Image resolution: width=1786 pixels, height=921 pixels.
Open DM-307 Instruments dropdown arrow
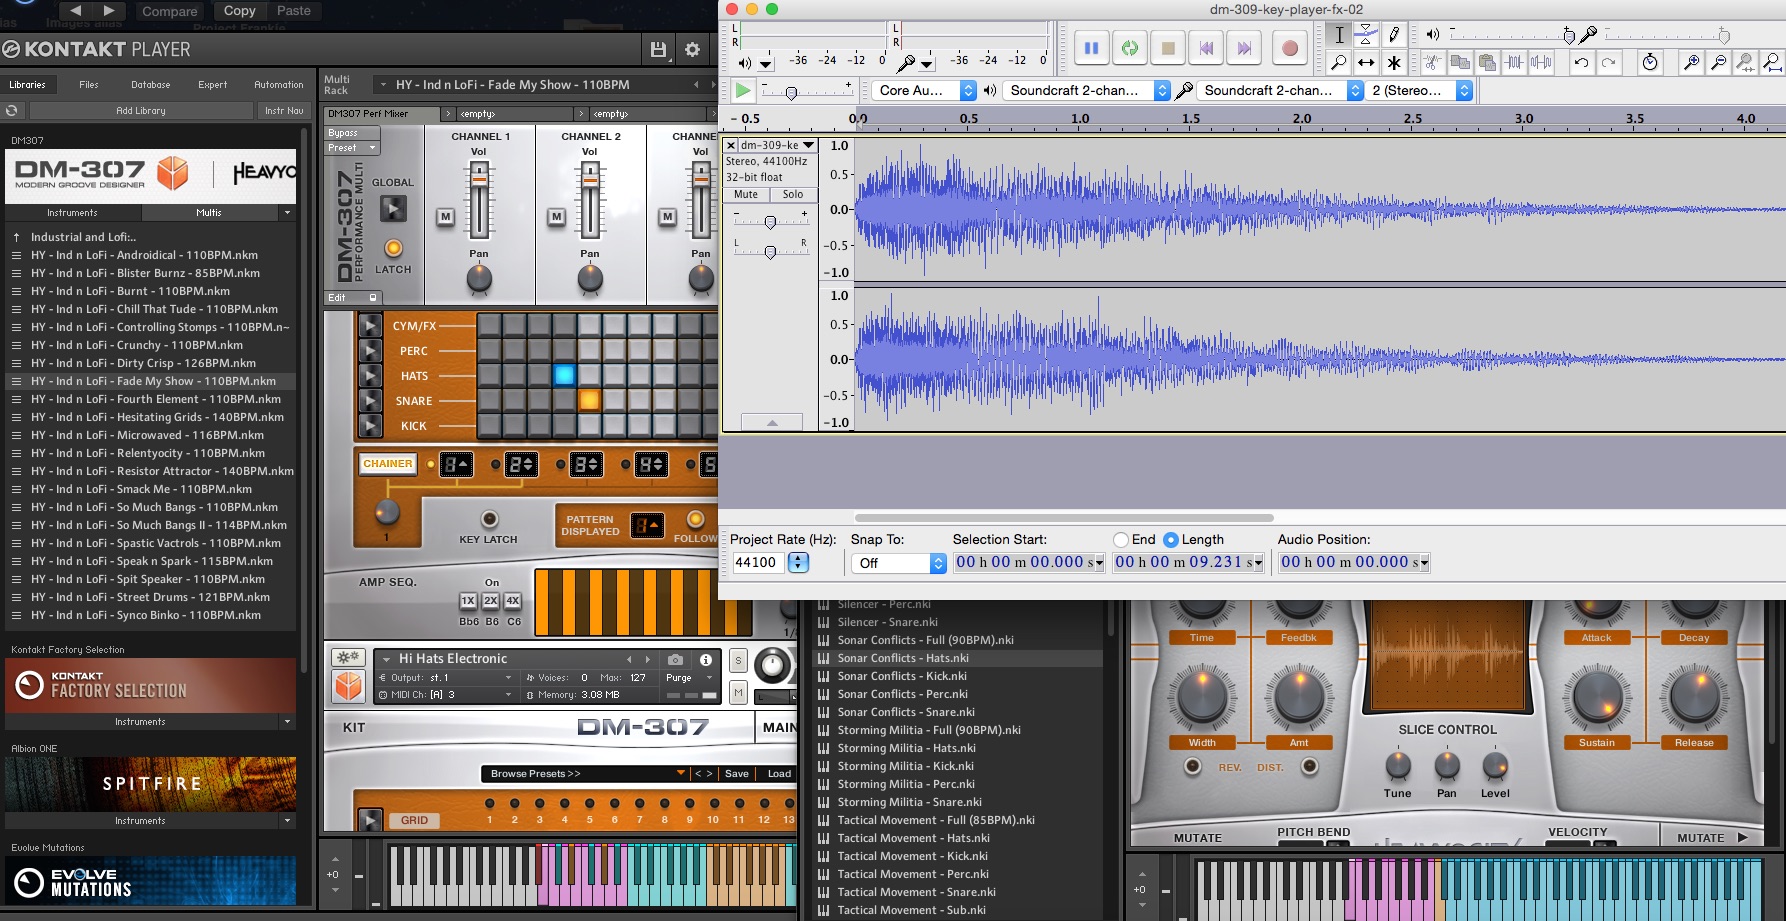pos(287,212)
